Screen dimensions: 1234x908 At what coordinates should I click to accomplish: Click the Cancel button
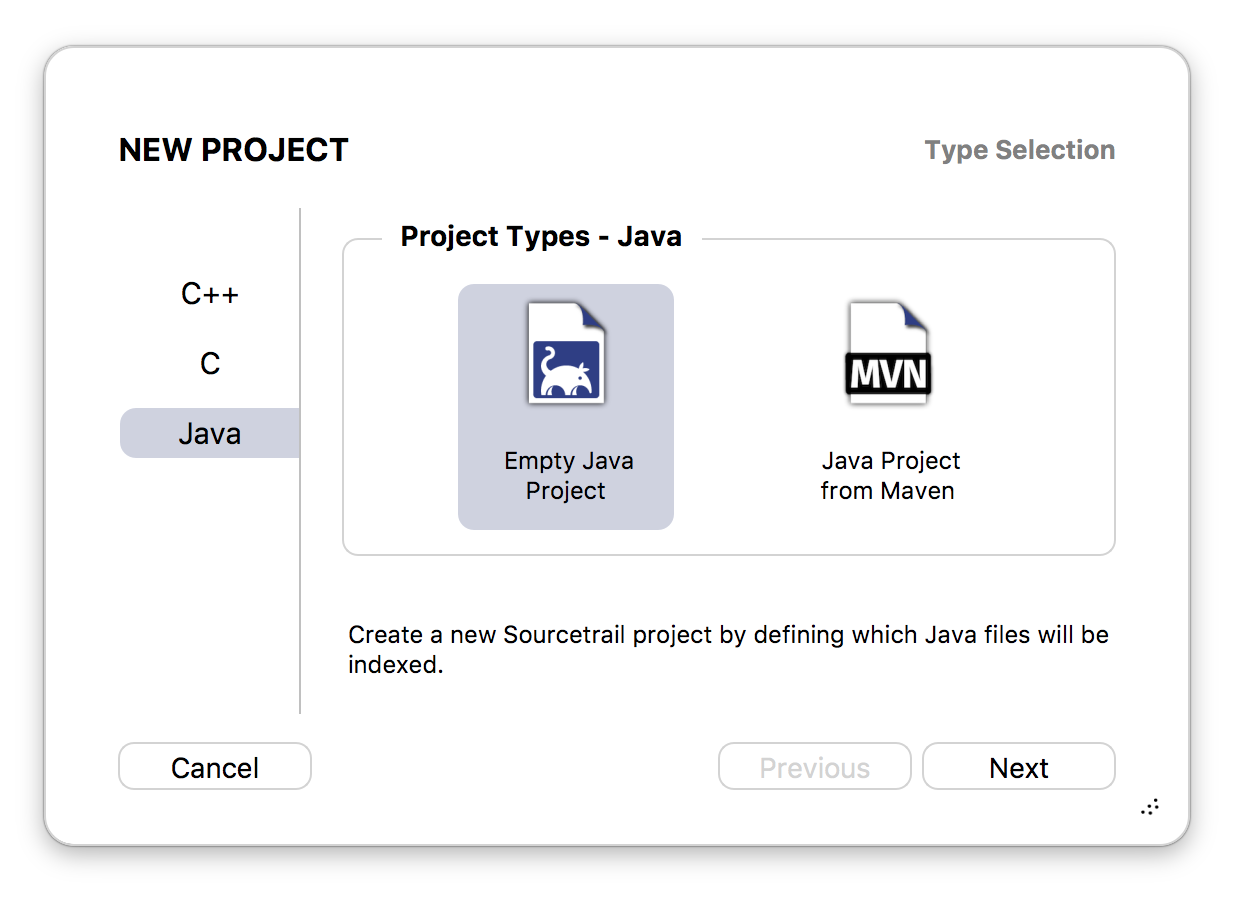(215, 767)
